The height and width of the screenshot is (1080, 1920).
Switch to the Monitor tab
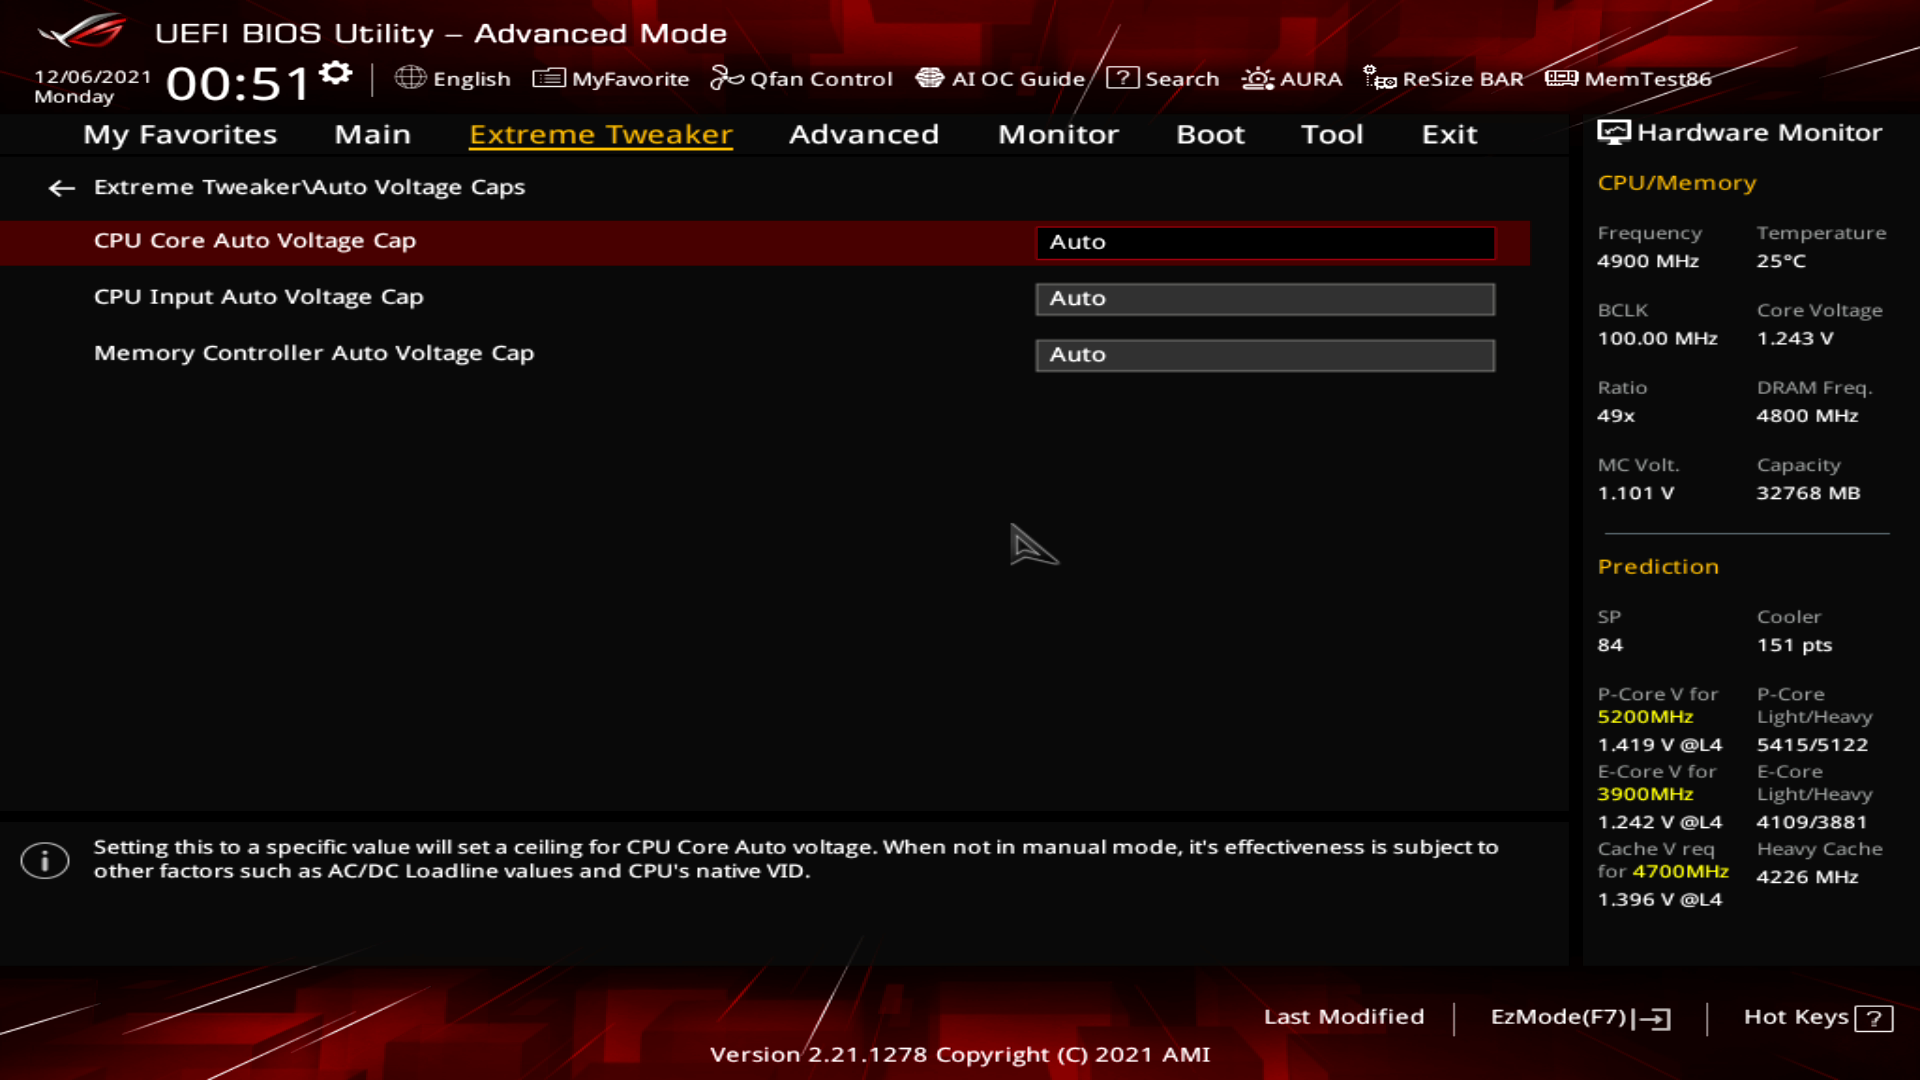(1058, 134)
